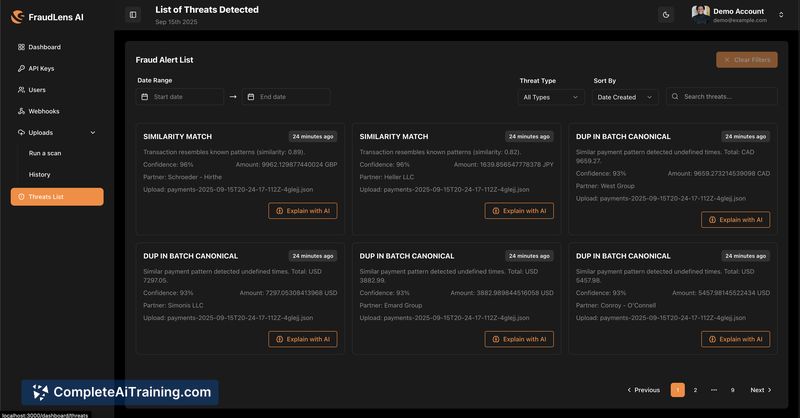The image size is (800, 418).
Task: Select page 1 in pagination
Action: click(x=678, y=390)
